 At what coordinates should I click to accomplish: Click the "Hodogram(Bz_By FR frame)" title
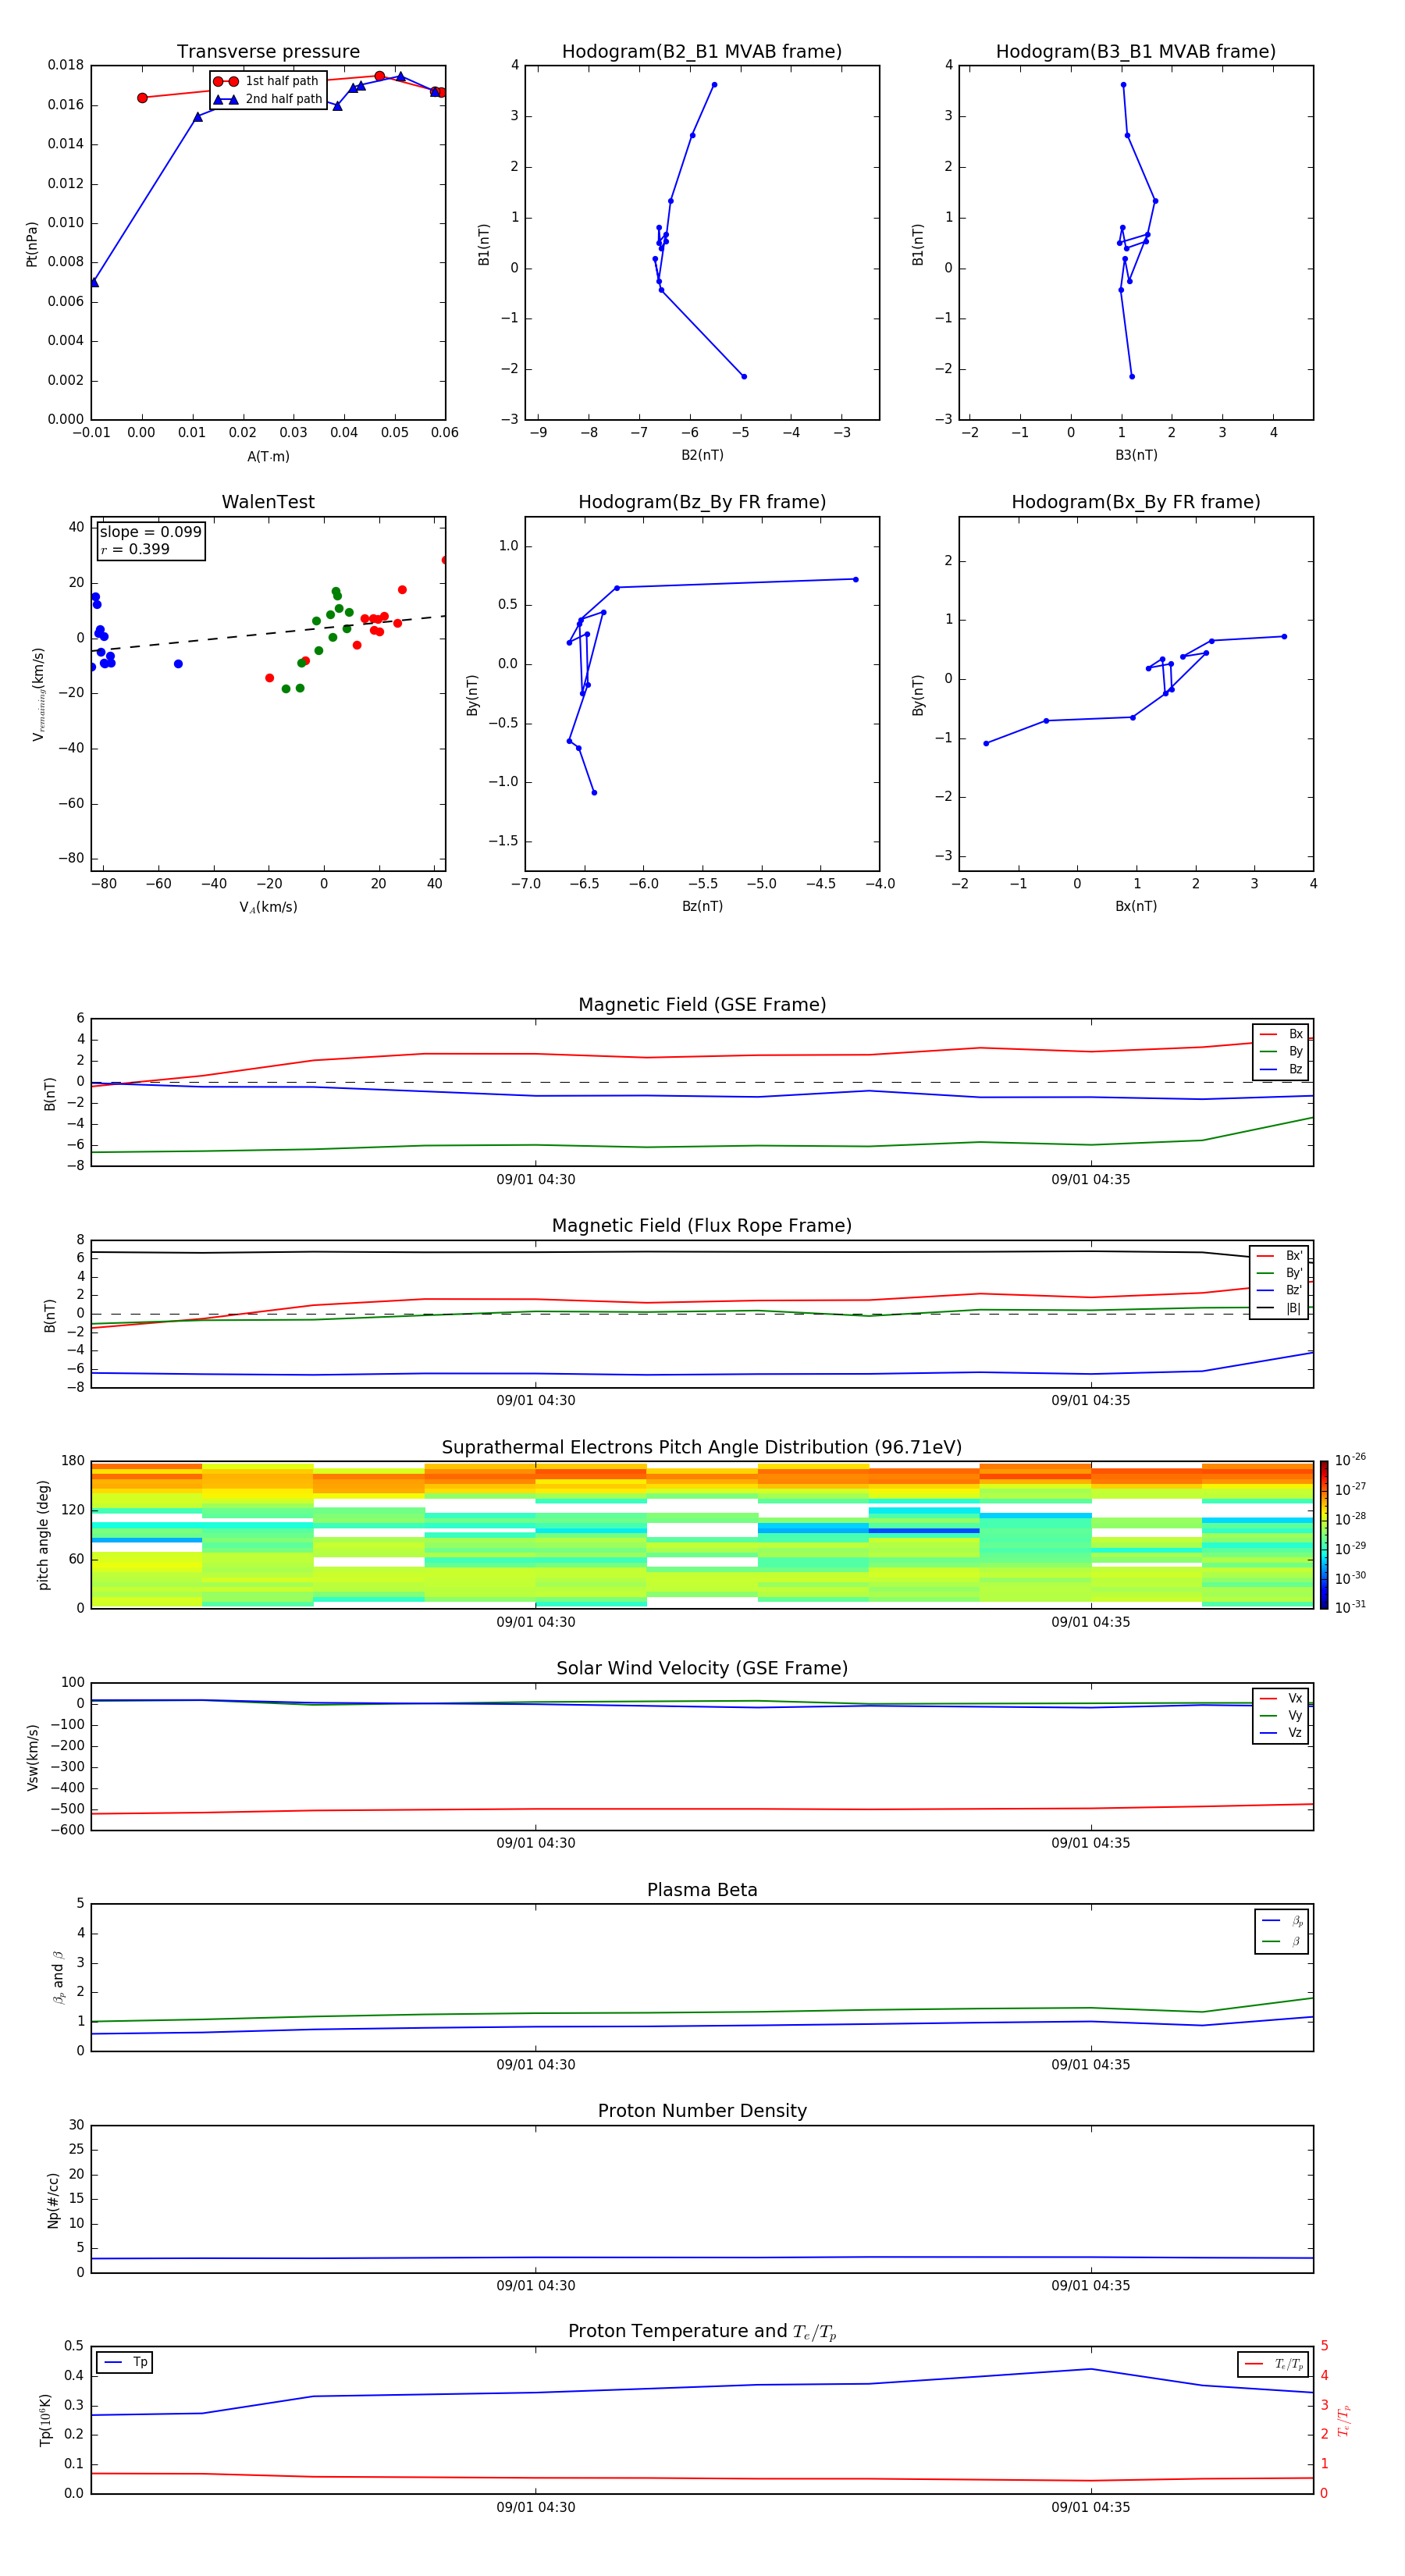pyautogui.click(x=702, y=502)
